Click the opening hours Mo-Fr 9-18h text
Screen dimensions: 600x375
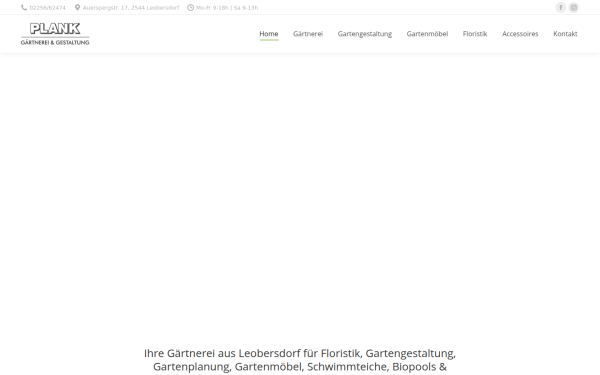(227, 8)
